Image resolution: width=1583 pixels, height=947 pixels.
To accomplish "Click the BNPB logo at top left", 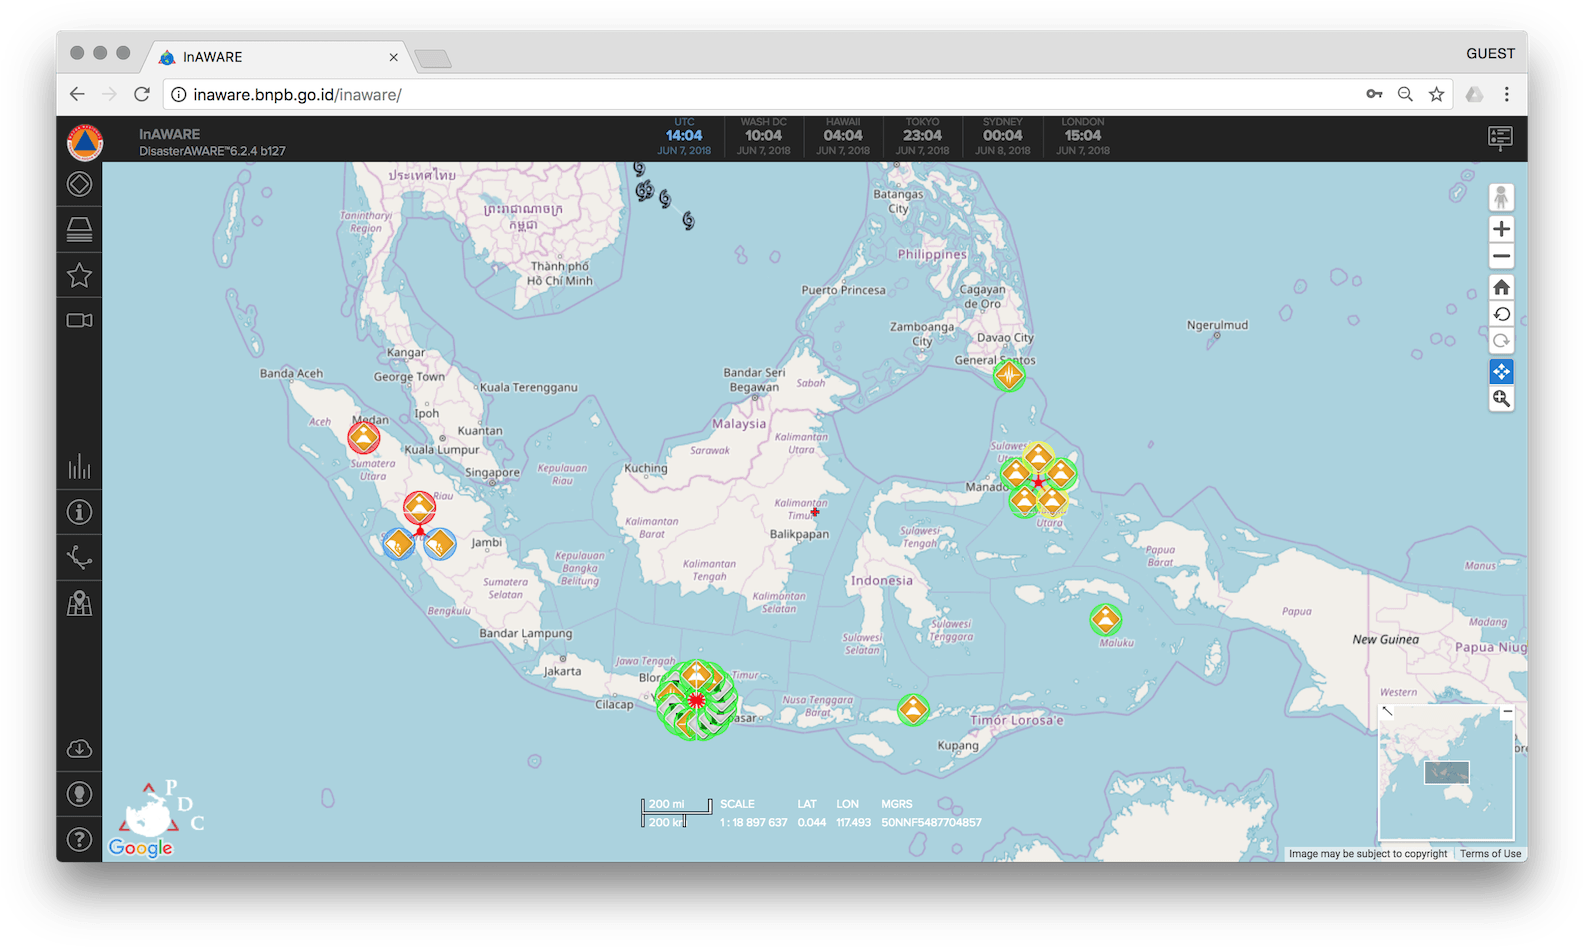I will (x=85, y=141).
